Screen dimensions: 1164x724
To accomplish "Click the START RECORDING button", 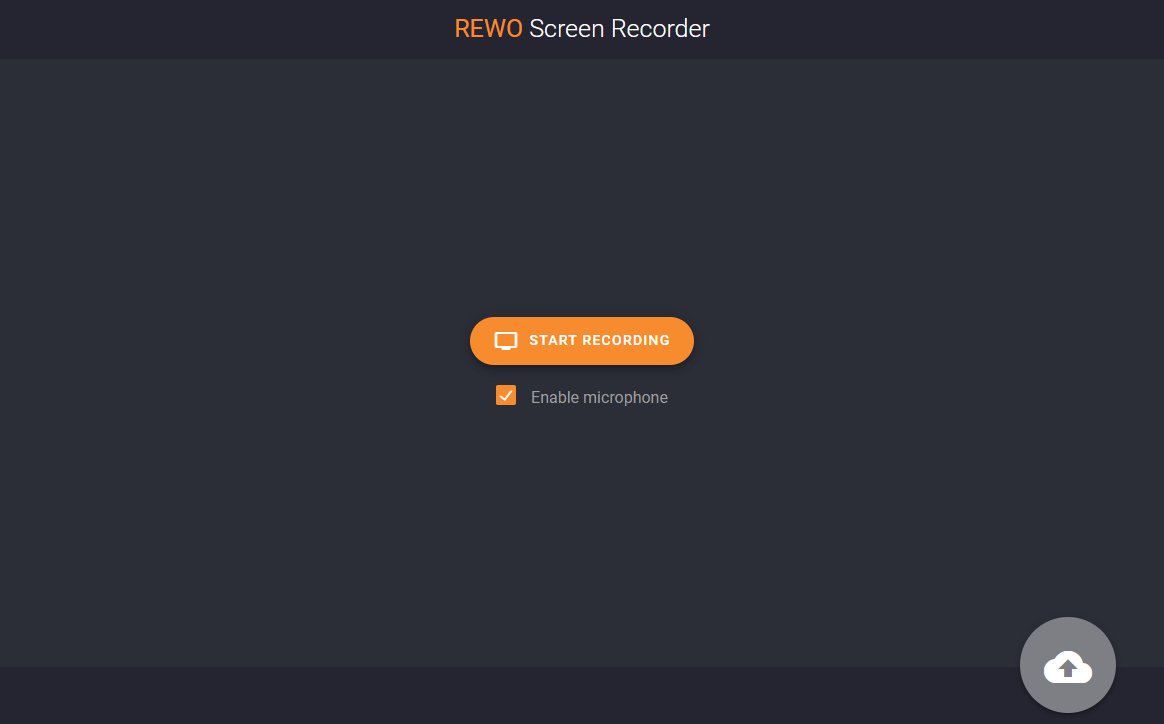I will 581,341.
